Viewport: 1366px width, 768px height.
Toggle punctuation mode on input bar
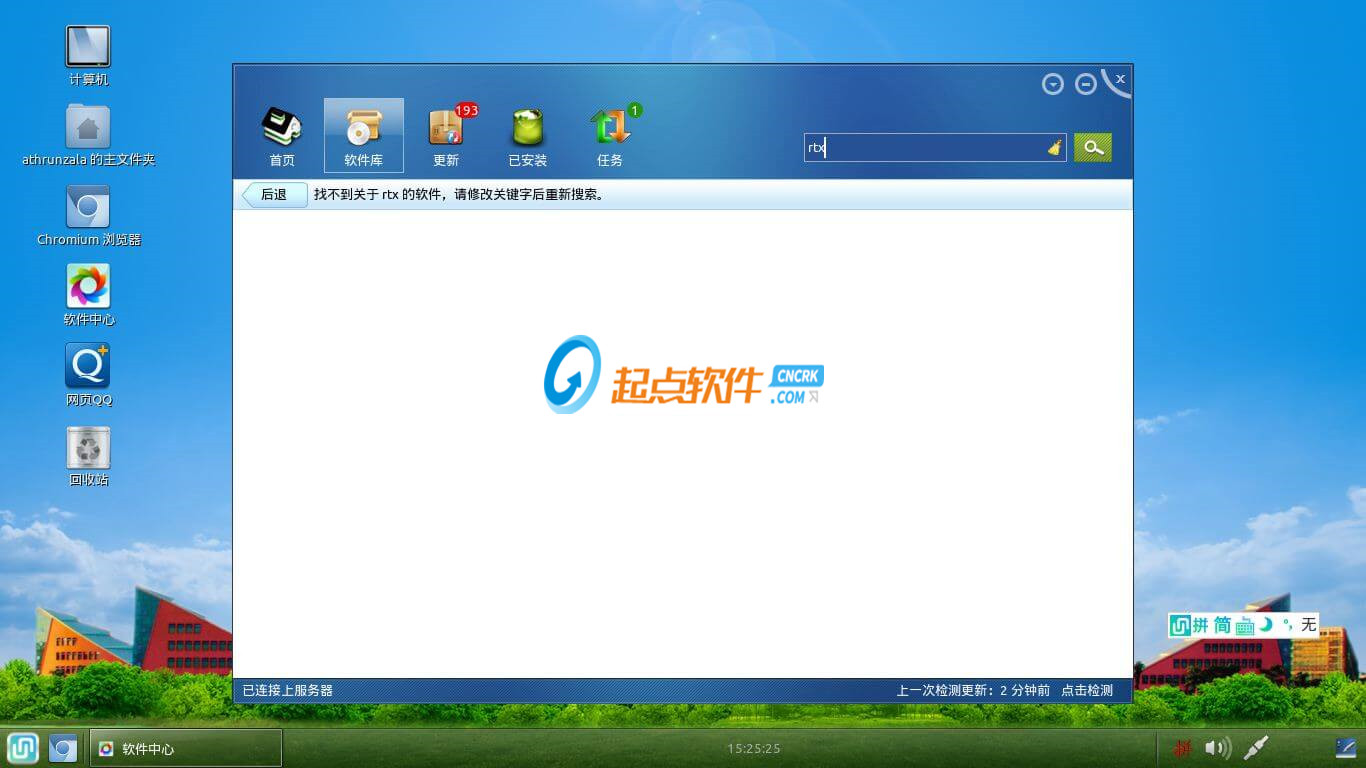(x=1287, y=625)
